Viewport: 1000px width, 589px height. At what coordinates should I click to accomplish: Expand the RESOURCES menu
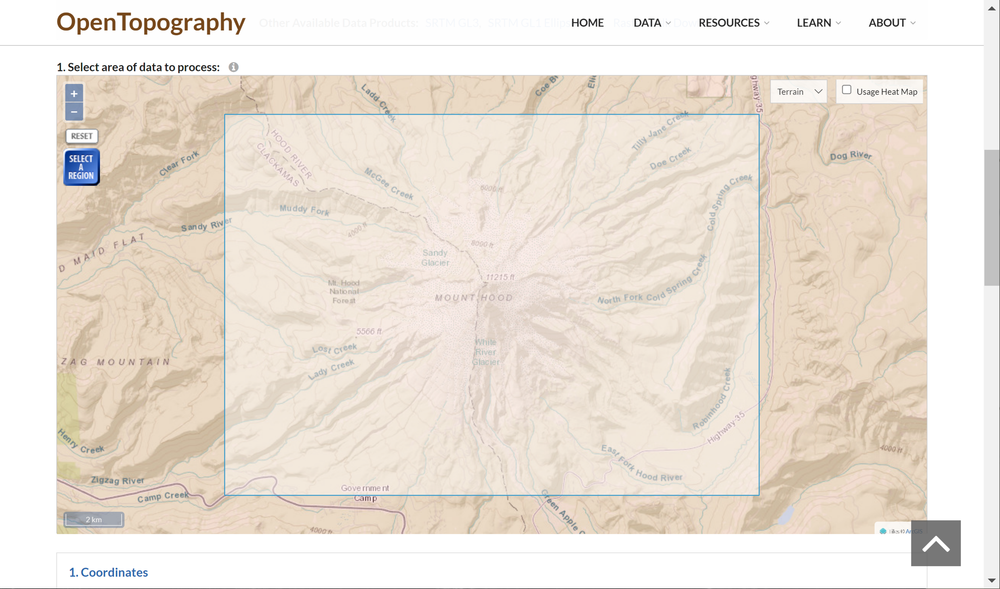point(734,22)
